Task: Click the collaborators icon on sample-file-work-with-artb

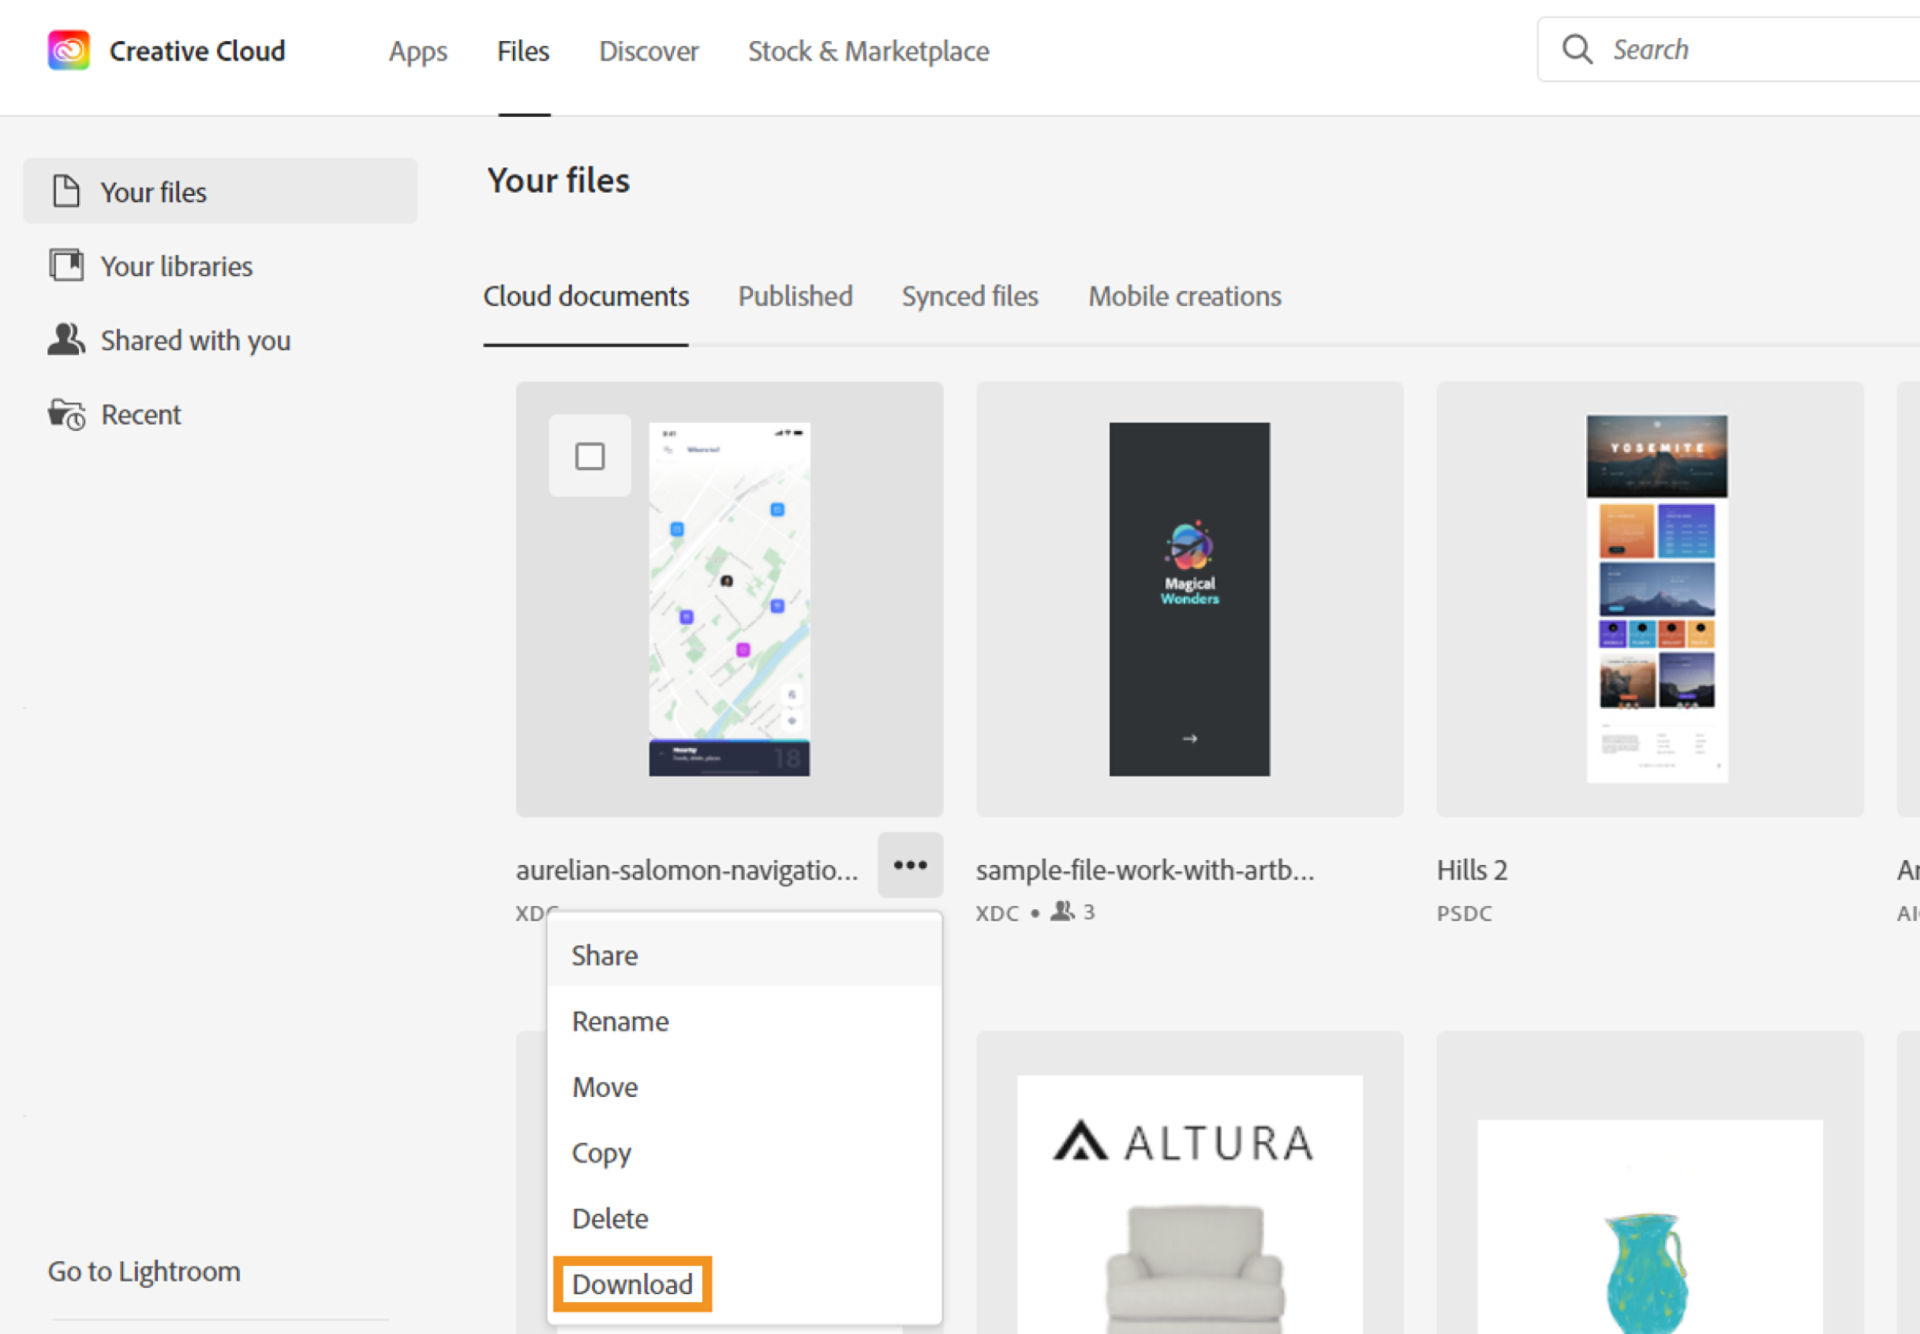Action: coord(1060,911)
